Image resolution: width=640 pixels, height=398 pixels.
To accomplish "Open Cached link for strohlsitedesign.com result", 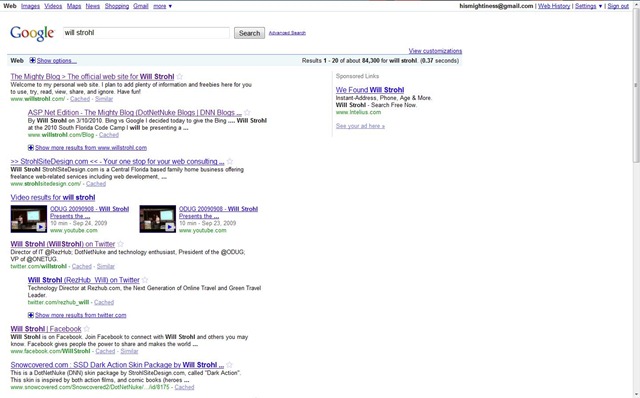I will tap(96, 184).
